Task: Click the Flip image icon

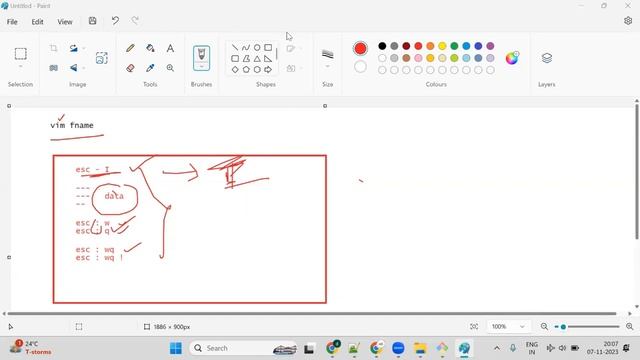Action: (73, 68)
